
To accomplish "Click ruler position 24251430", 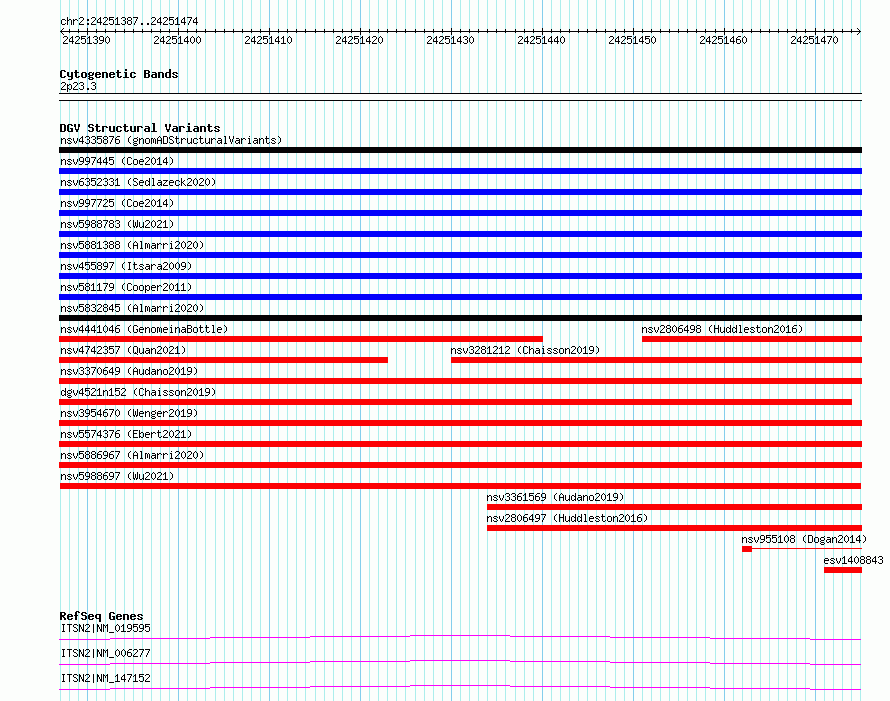I will click(450, 40).
